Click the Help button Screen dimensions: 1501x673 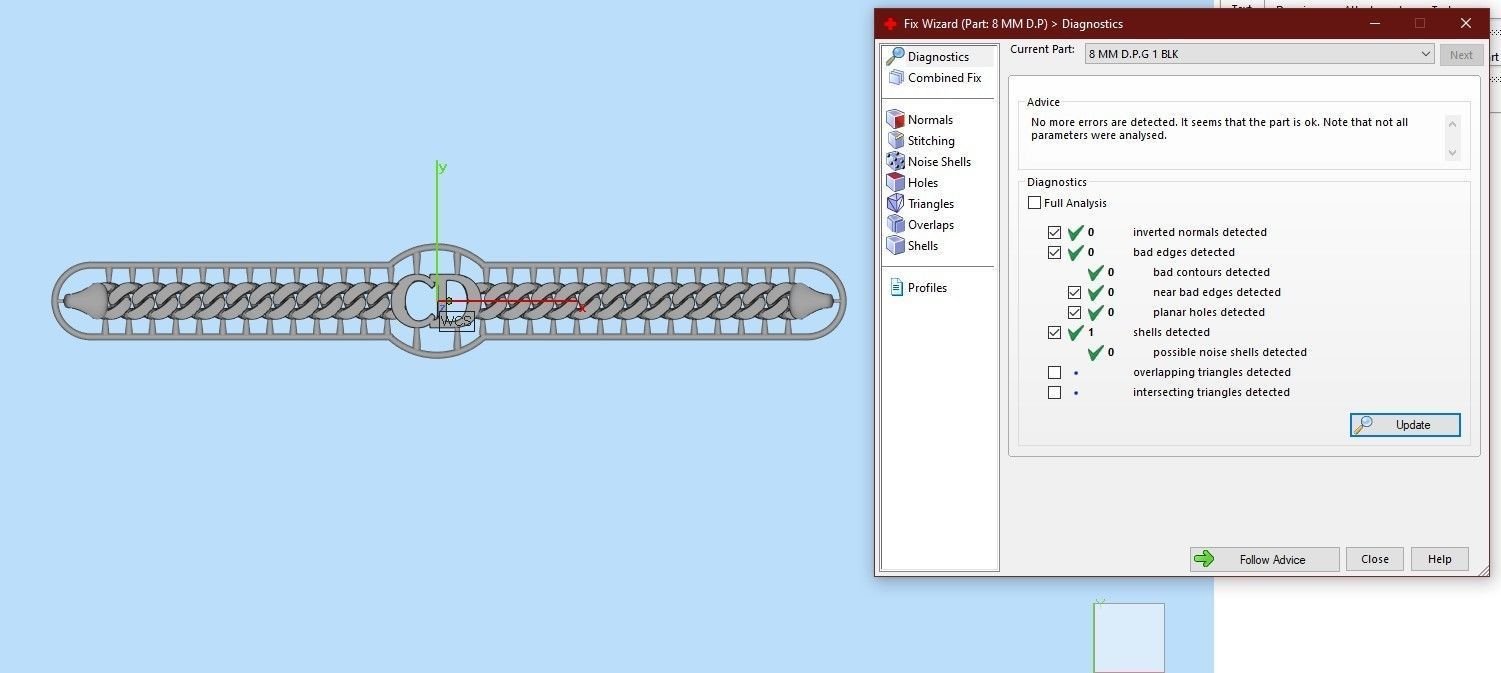click(x=1439, y=559)
